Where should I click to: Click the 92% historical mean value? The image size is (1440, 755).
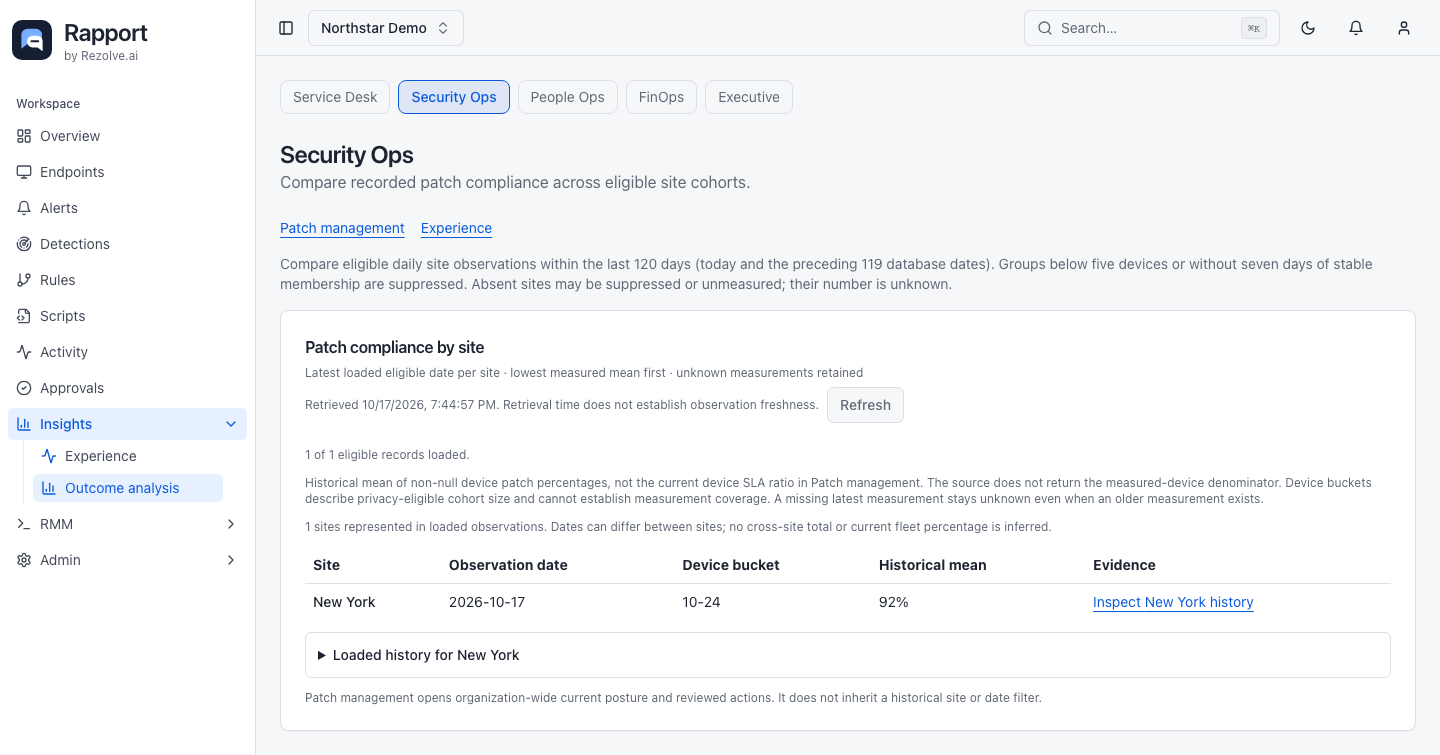point(894,602)
